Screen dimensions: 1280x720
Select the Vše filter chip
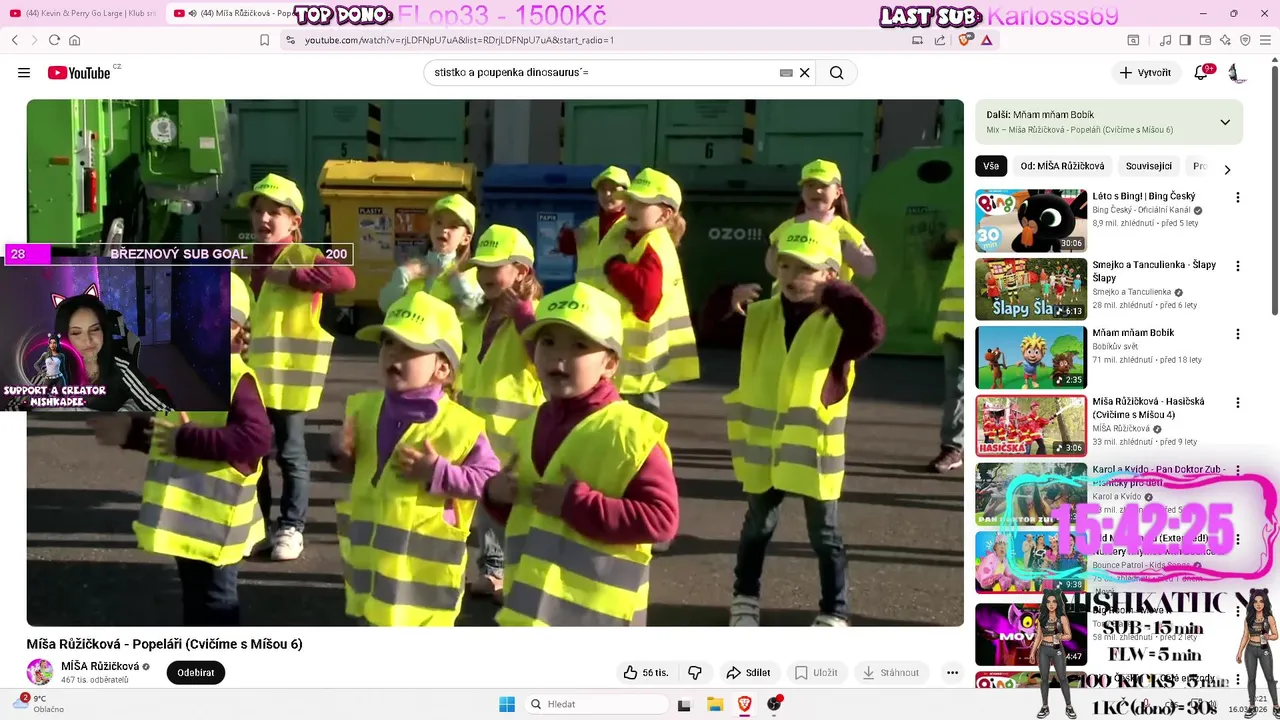pos(991,166)
